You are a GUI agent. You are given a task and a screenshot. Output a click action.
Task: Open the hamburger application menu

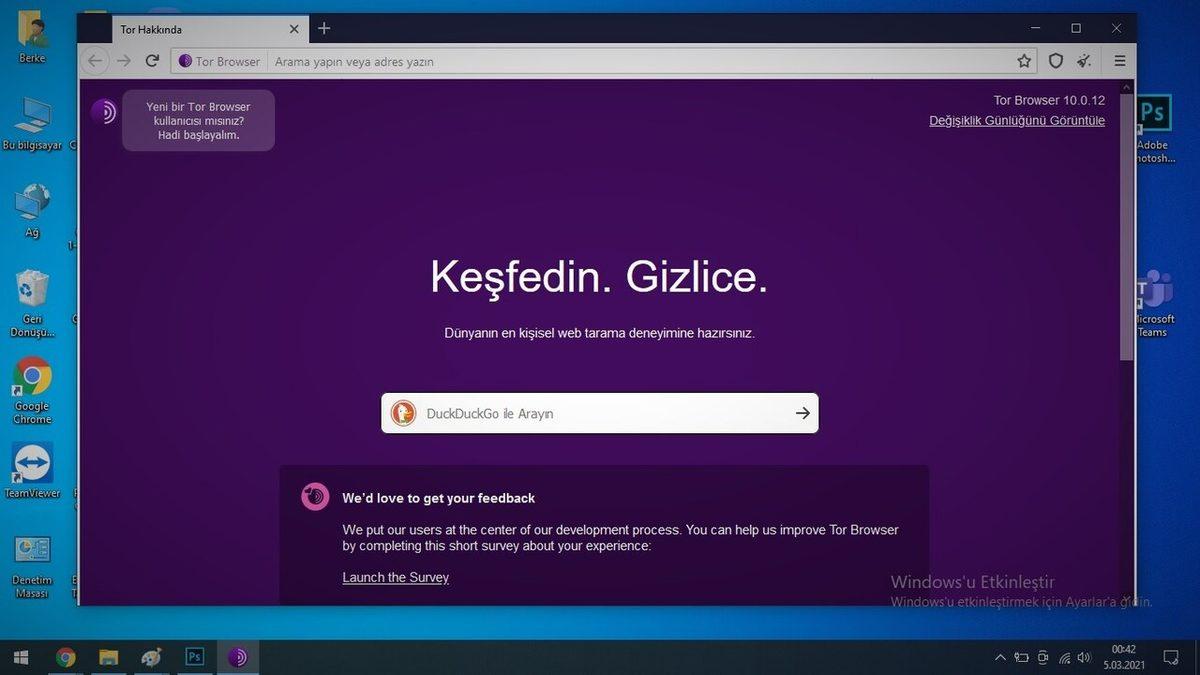coord(1119,61)
